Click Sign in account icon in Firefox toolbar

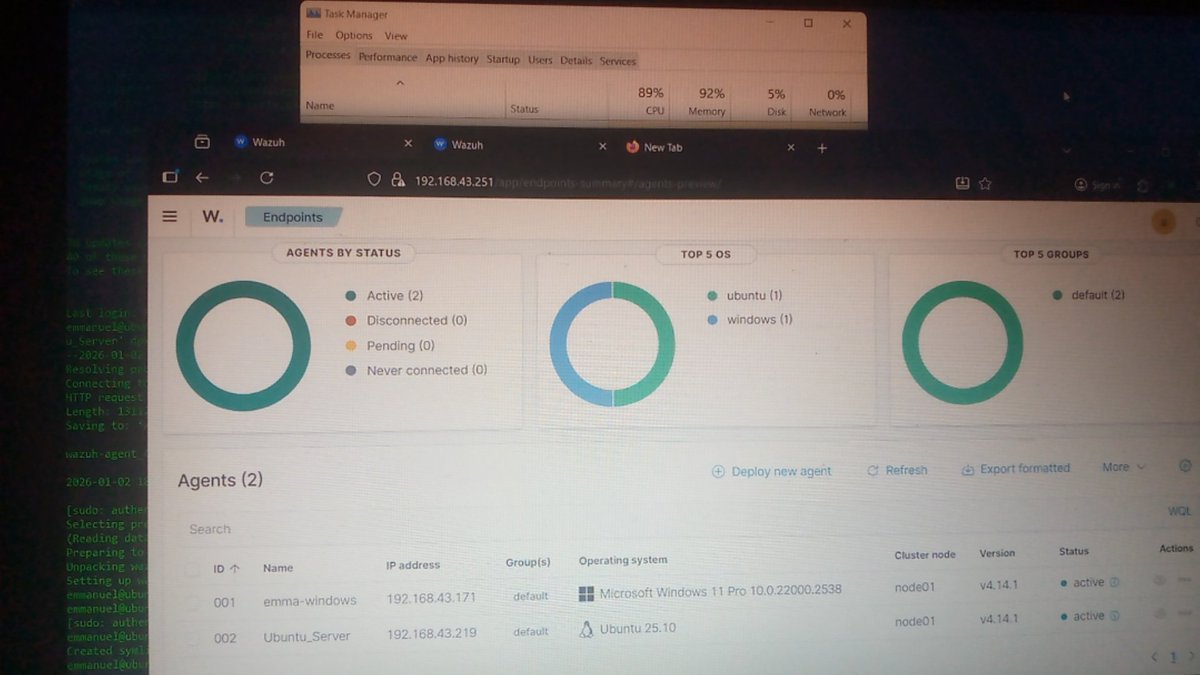[x=1097, y=185]
